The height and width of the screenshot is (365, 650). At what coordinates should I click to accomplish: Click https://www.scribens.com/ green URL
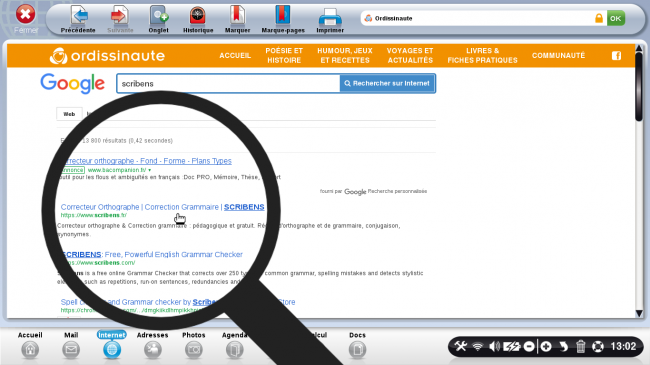pos(98,263)
